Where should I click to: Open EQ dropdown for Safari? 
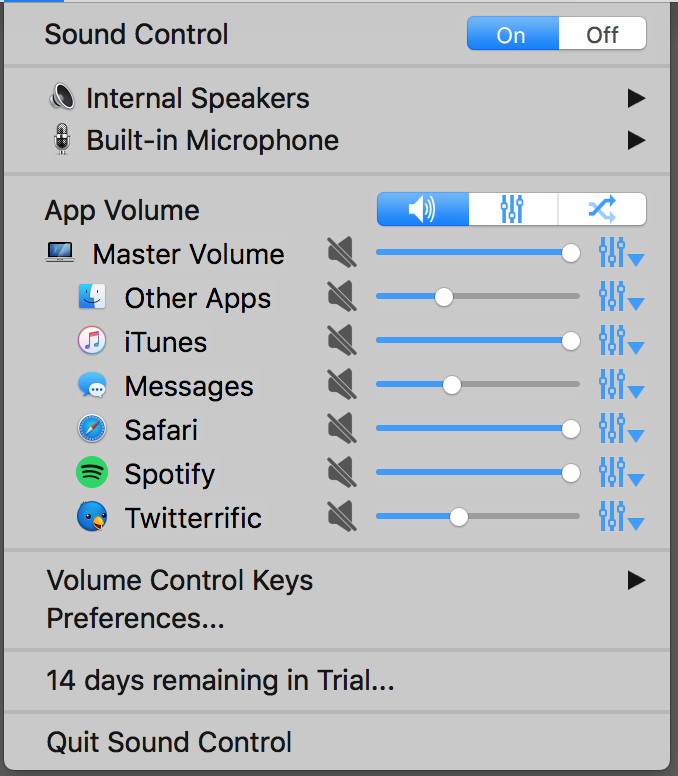click(621, 429)
